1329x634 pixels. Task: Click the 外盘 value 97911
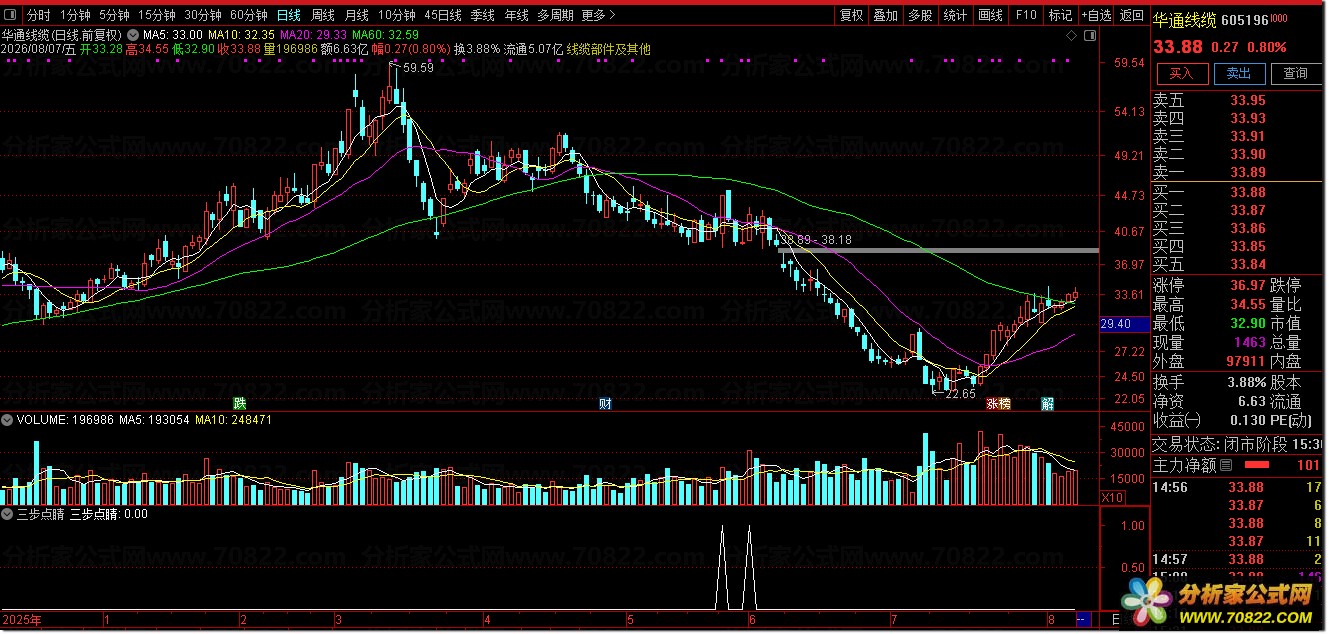[x=1246, y=361]
